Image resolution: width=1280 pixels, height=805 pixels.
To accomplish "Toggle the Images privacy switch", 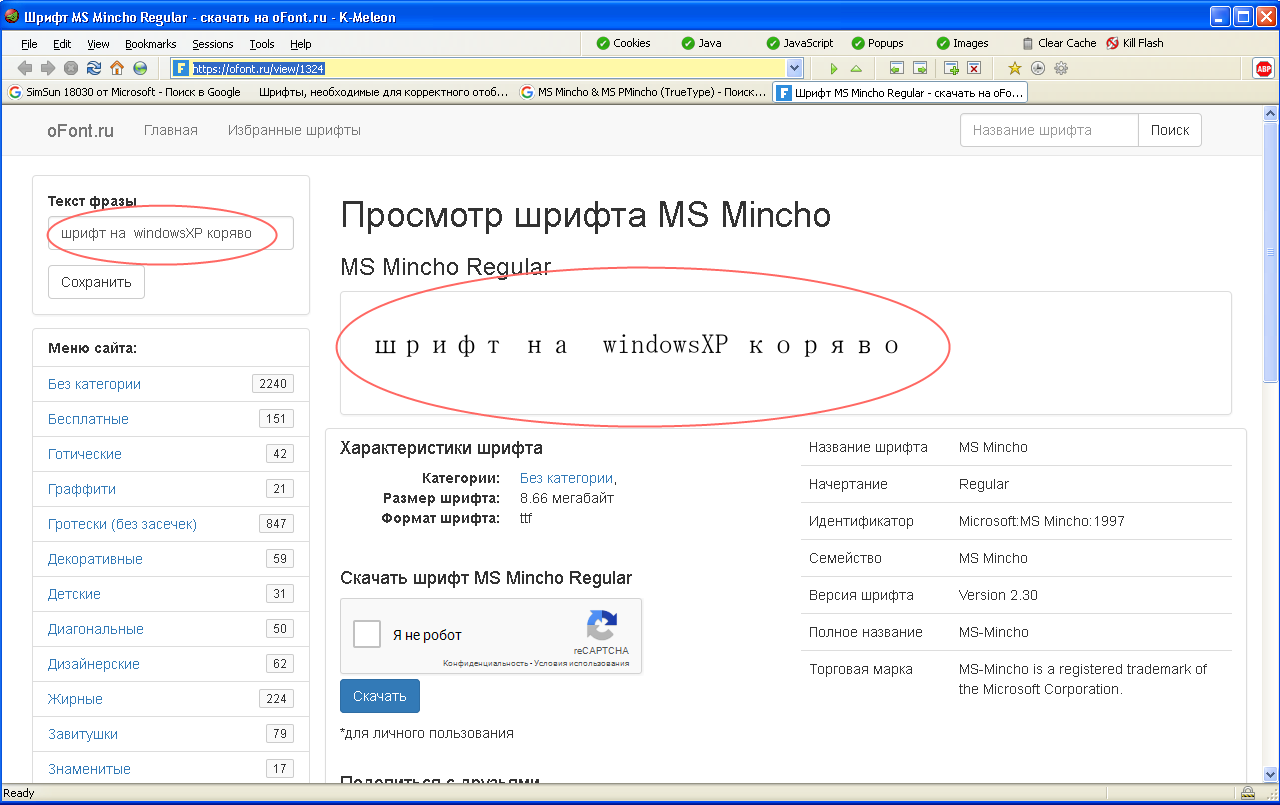I will tap(963, 43).
